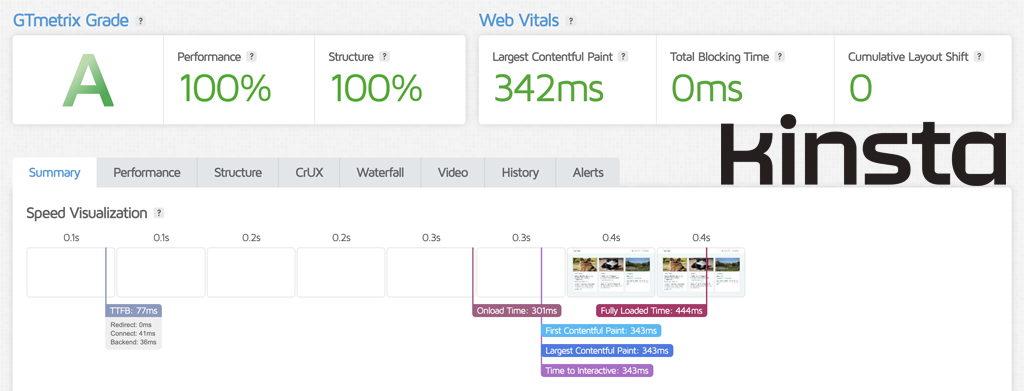
Task: Click the Performance 100% score
Action: [x=225, y=88]
